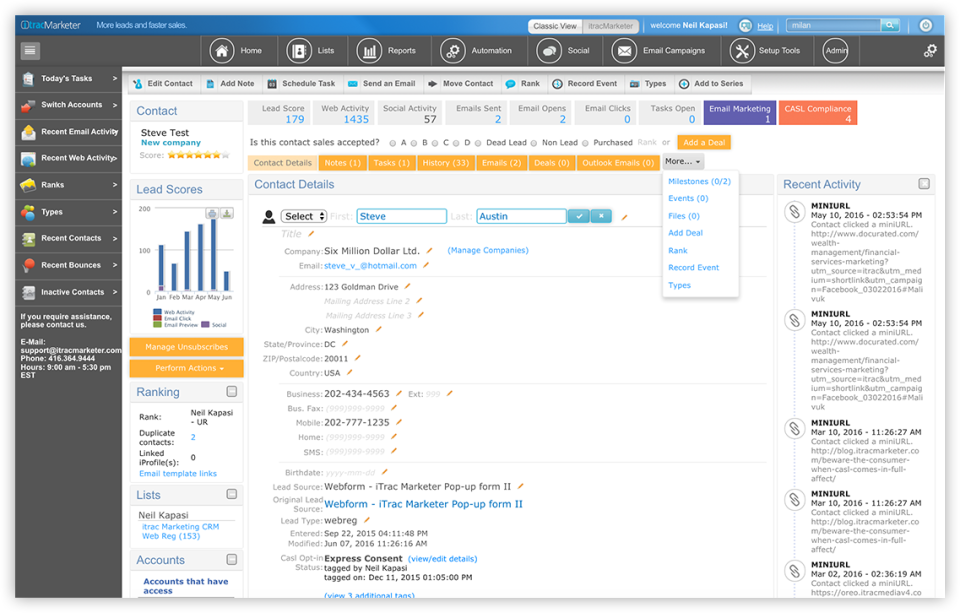Cancel name edit with X button
The width and height of the screenshot is (960, 613).
pyautogui.click(x=601, y=216)
